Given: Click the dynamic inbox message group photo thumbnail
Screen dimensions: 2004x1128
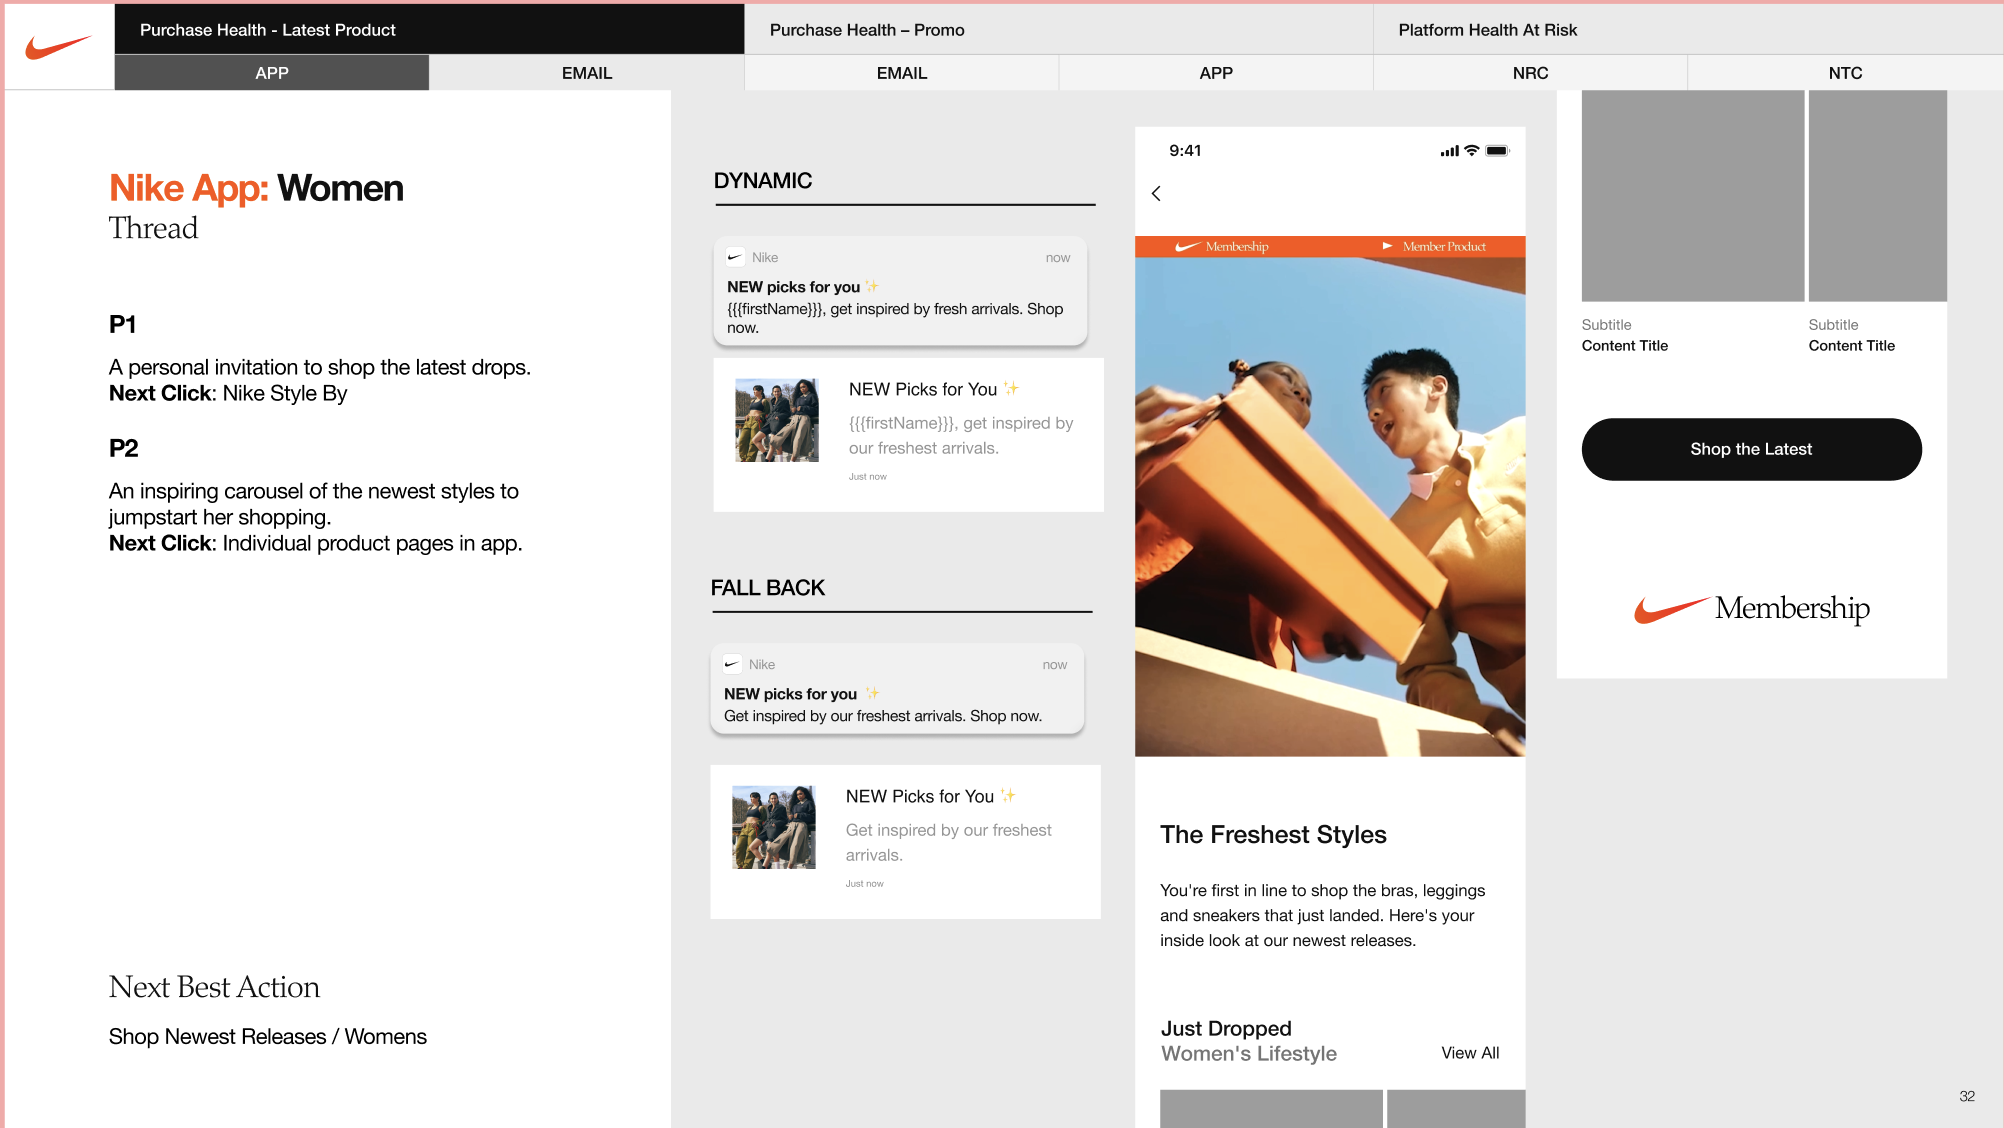Looking at the screenshot, I should coord(776,420).
